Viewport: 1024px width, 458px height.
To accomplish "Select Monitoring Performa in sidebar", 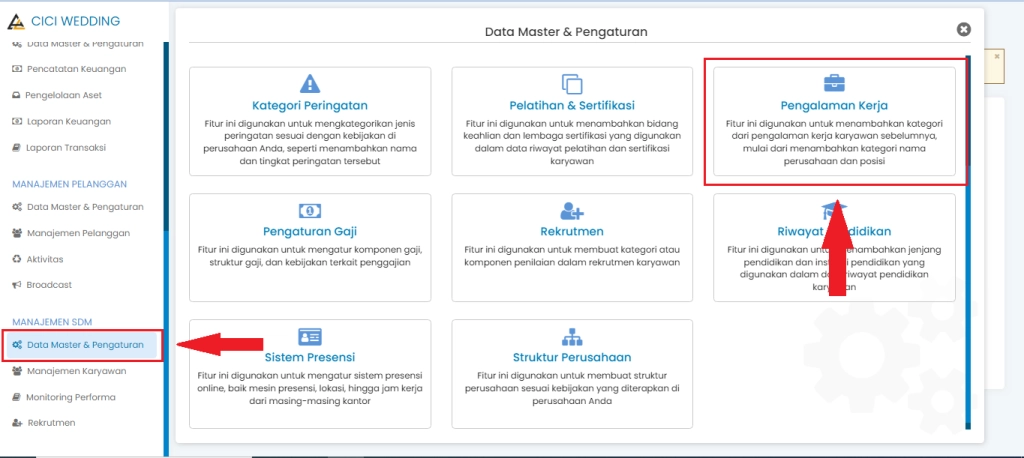I will pos(71,397).
